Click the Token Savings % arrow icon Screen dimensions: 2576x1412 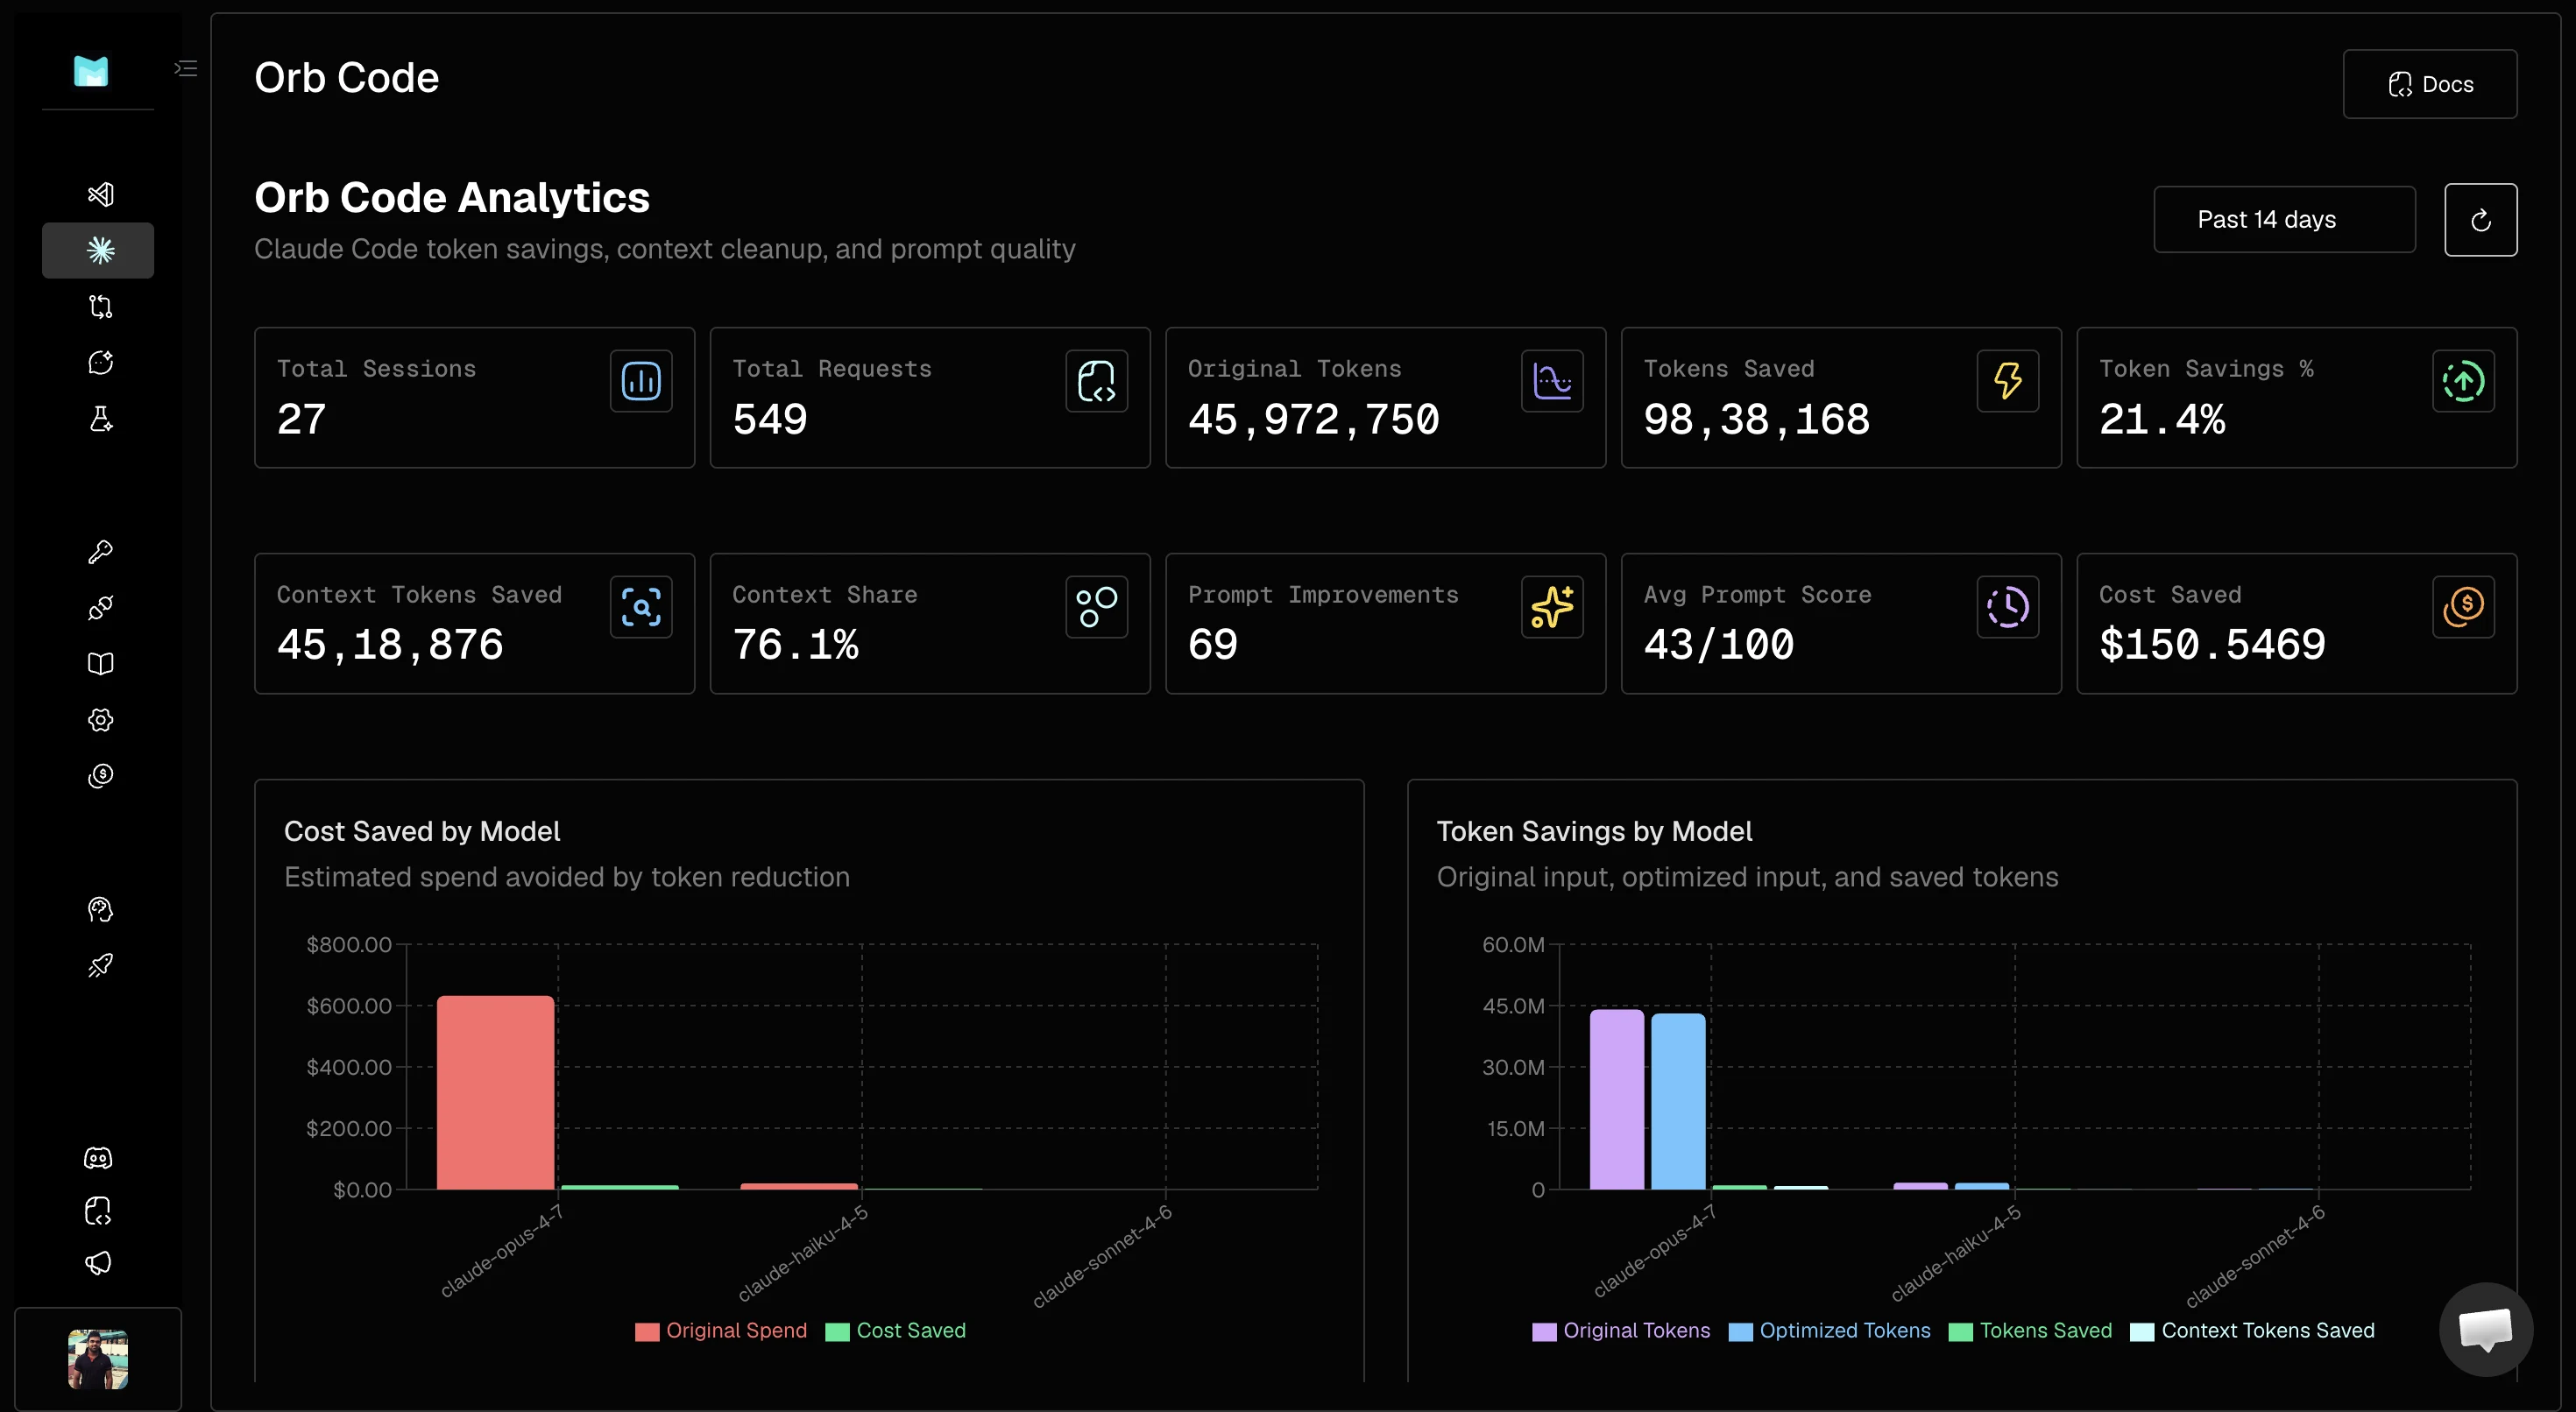pos(2463,381)
